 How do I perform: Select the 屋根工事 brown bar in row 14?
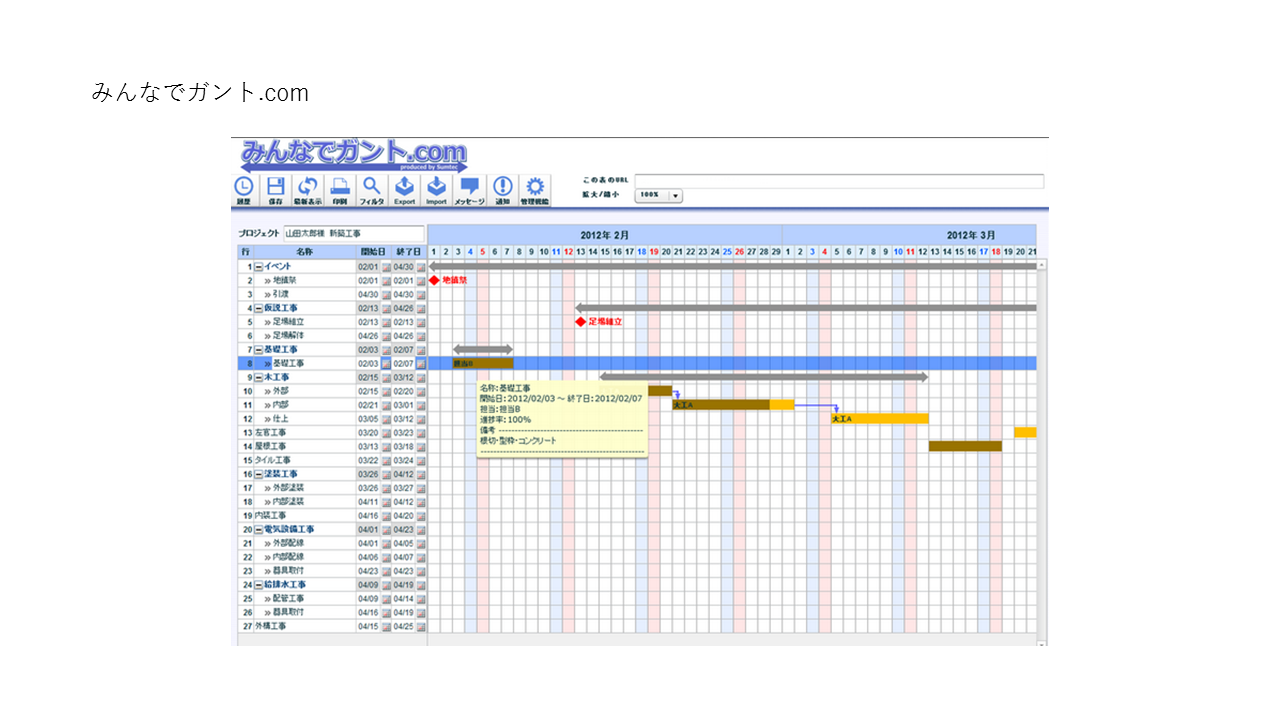965,446
